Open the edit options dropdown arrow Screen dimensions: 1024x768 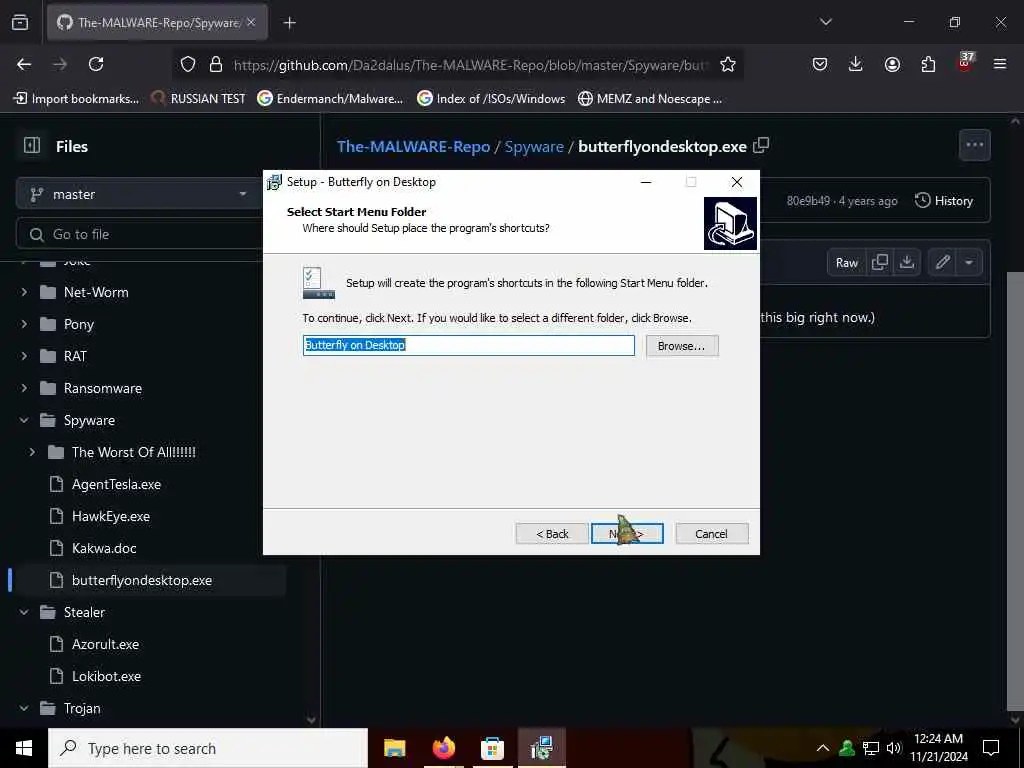[969, 263]
